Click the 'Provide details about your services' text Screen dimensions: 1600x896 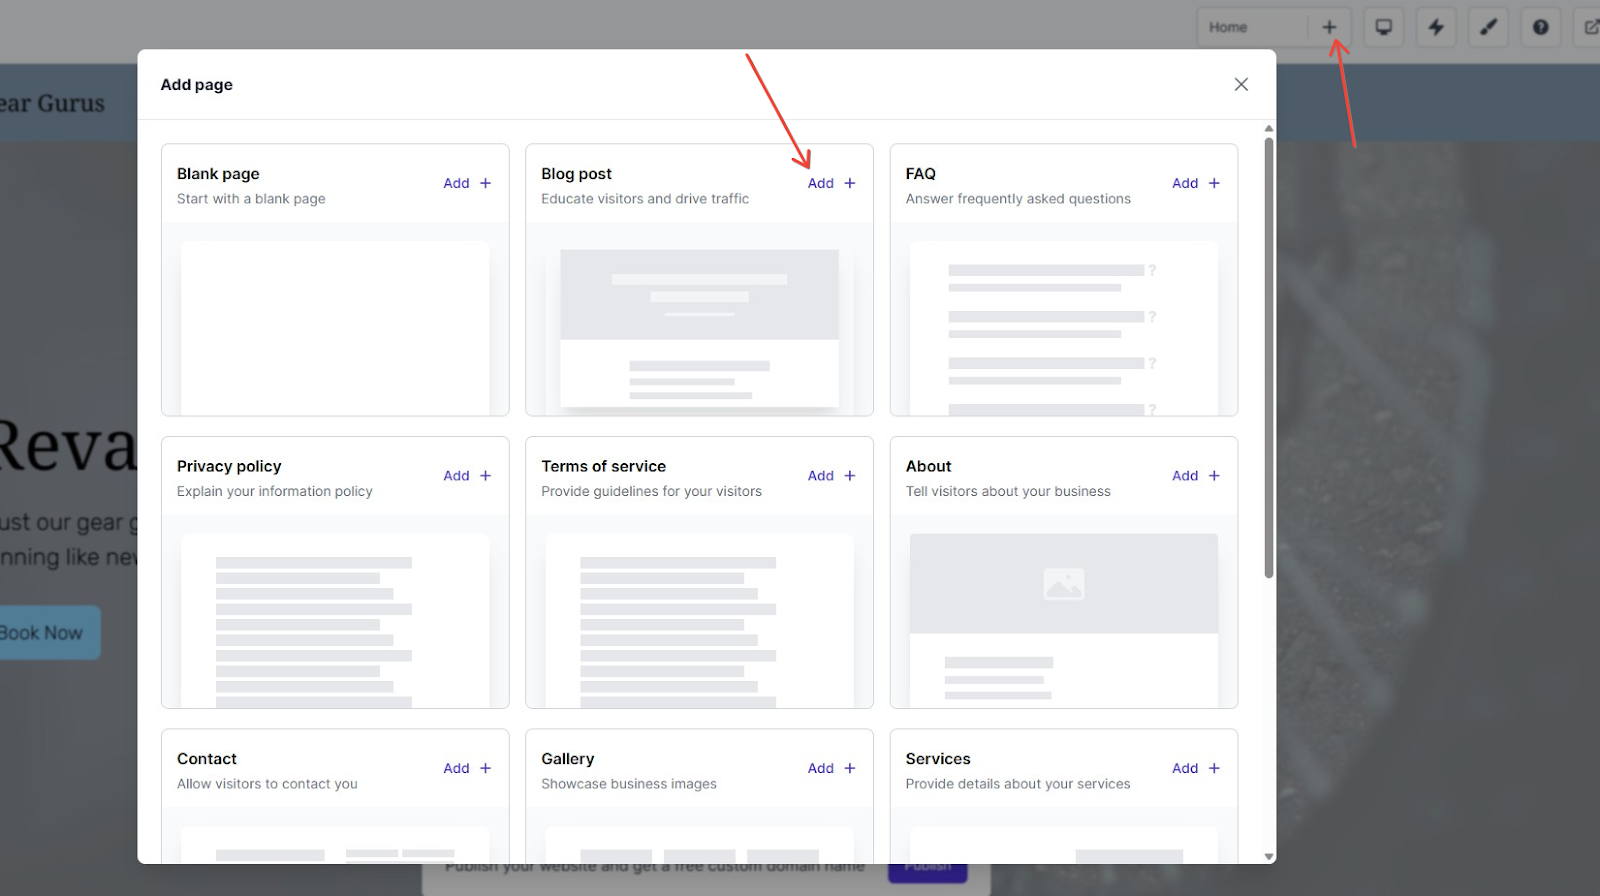click(1018, 784)
